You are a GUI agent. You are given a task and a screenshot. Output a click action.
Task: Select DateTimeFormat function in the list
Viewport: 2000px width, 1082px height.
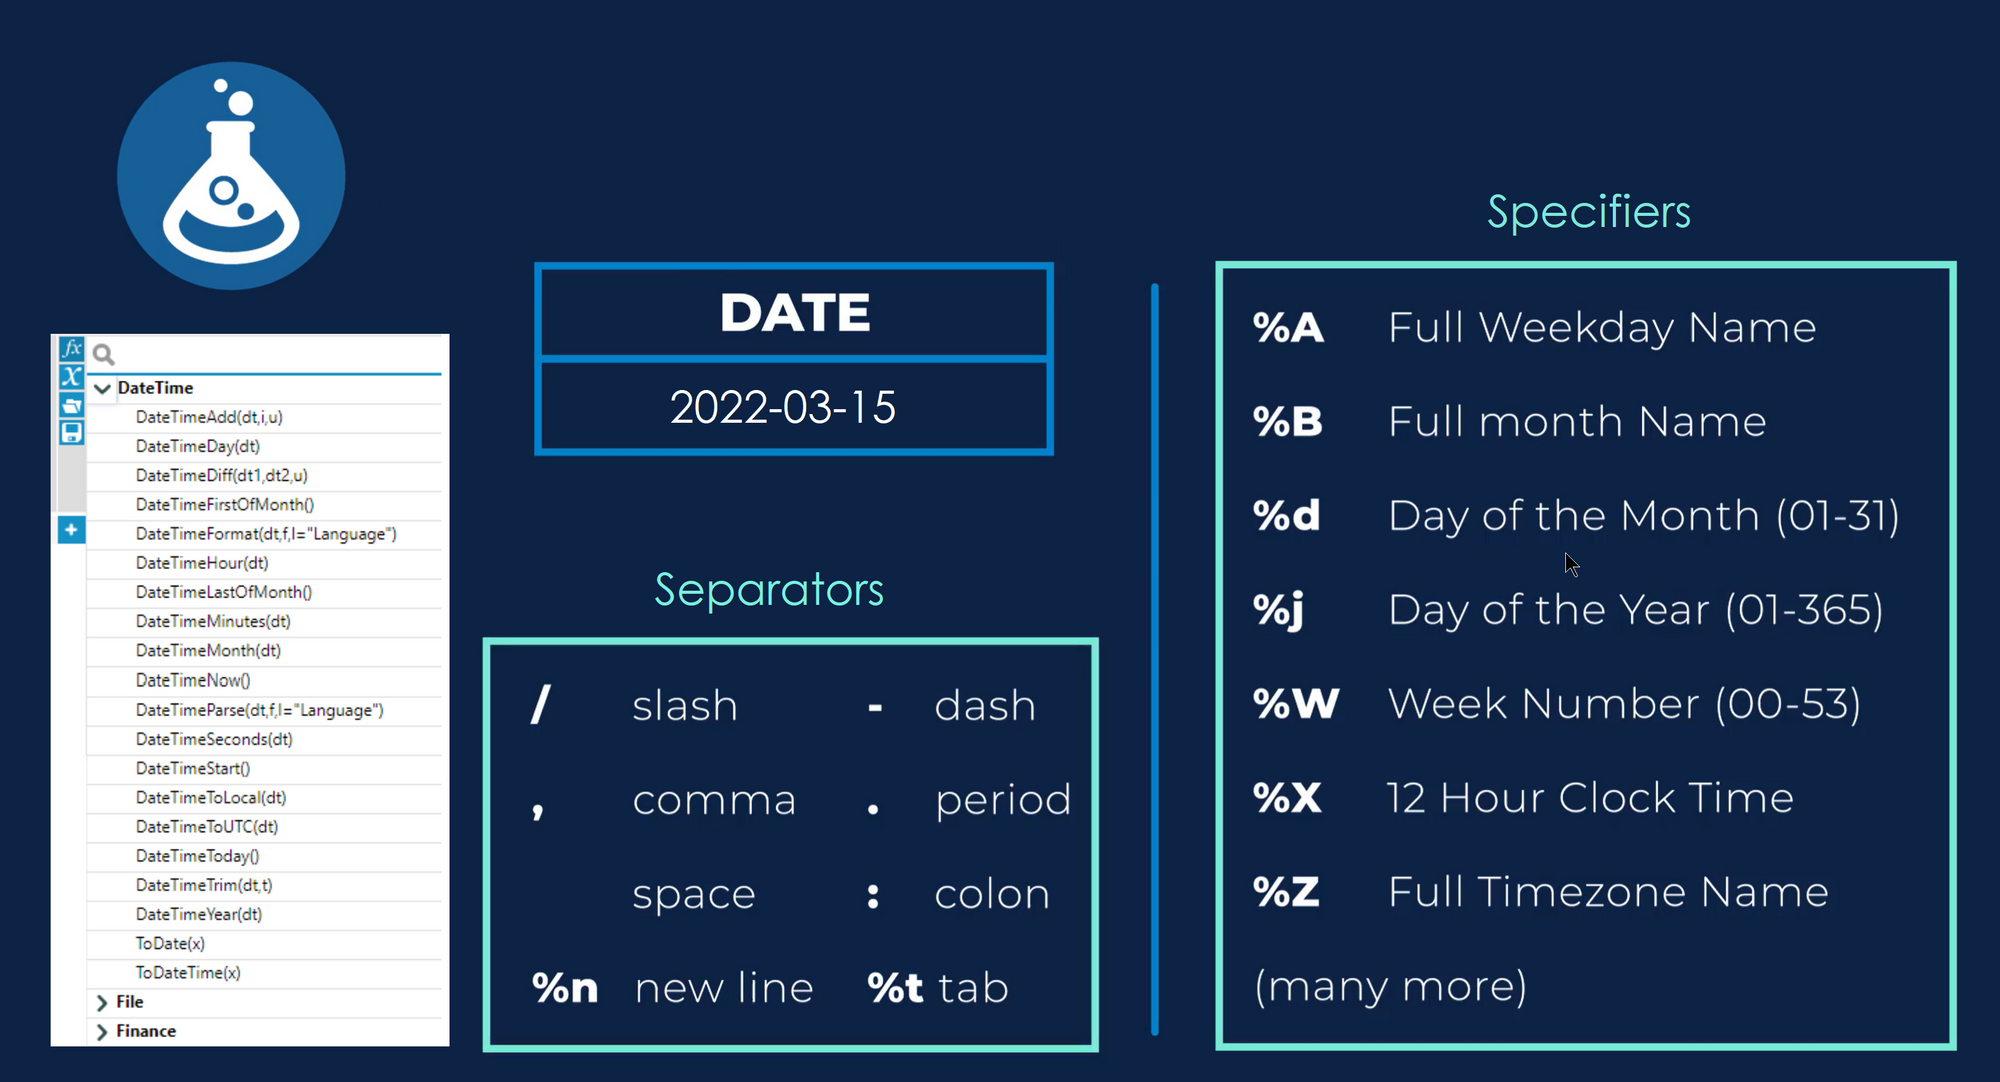click(x=266, y=534)
